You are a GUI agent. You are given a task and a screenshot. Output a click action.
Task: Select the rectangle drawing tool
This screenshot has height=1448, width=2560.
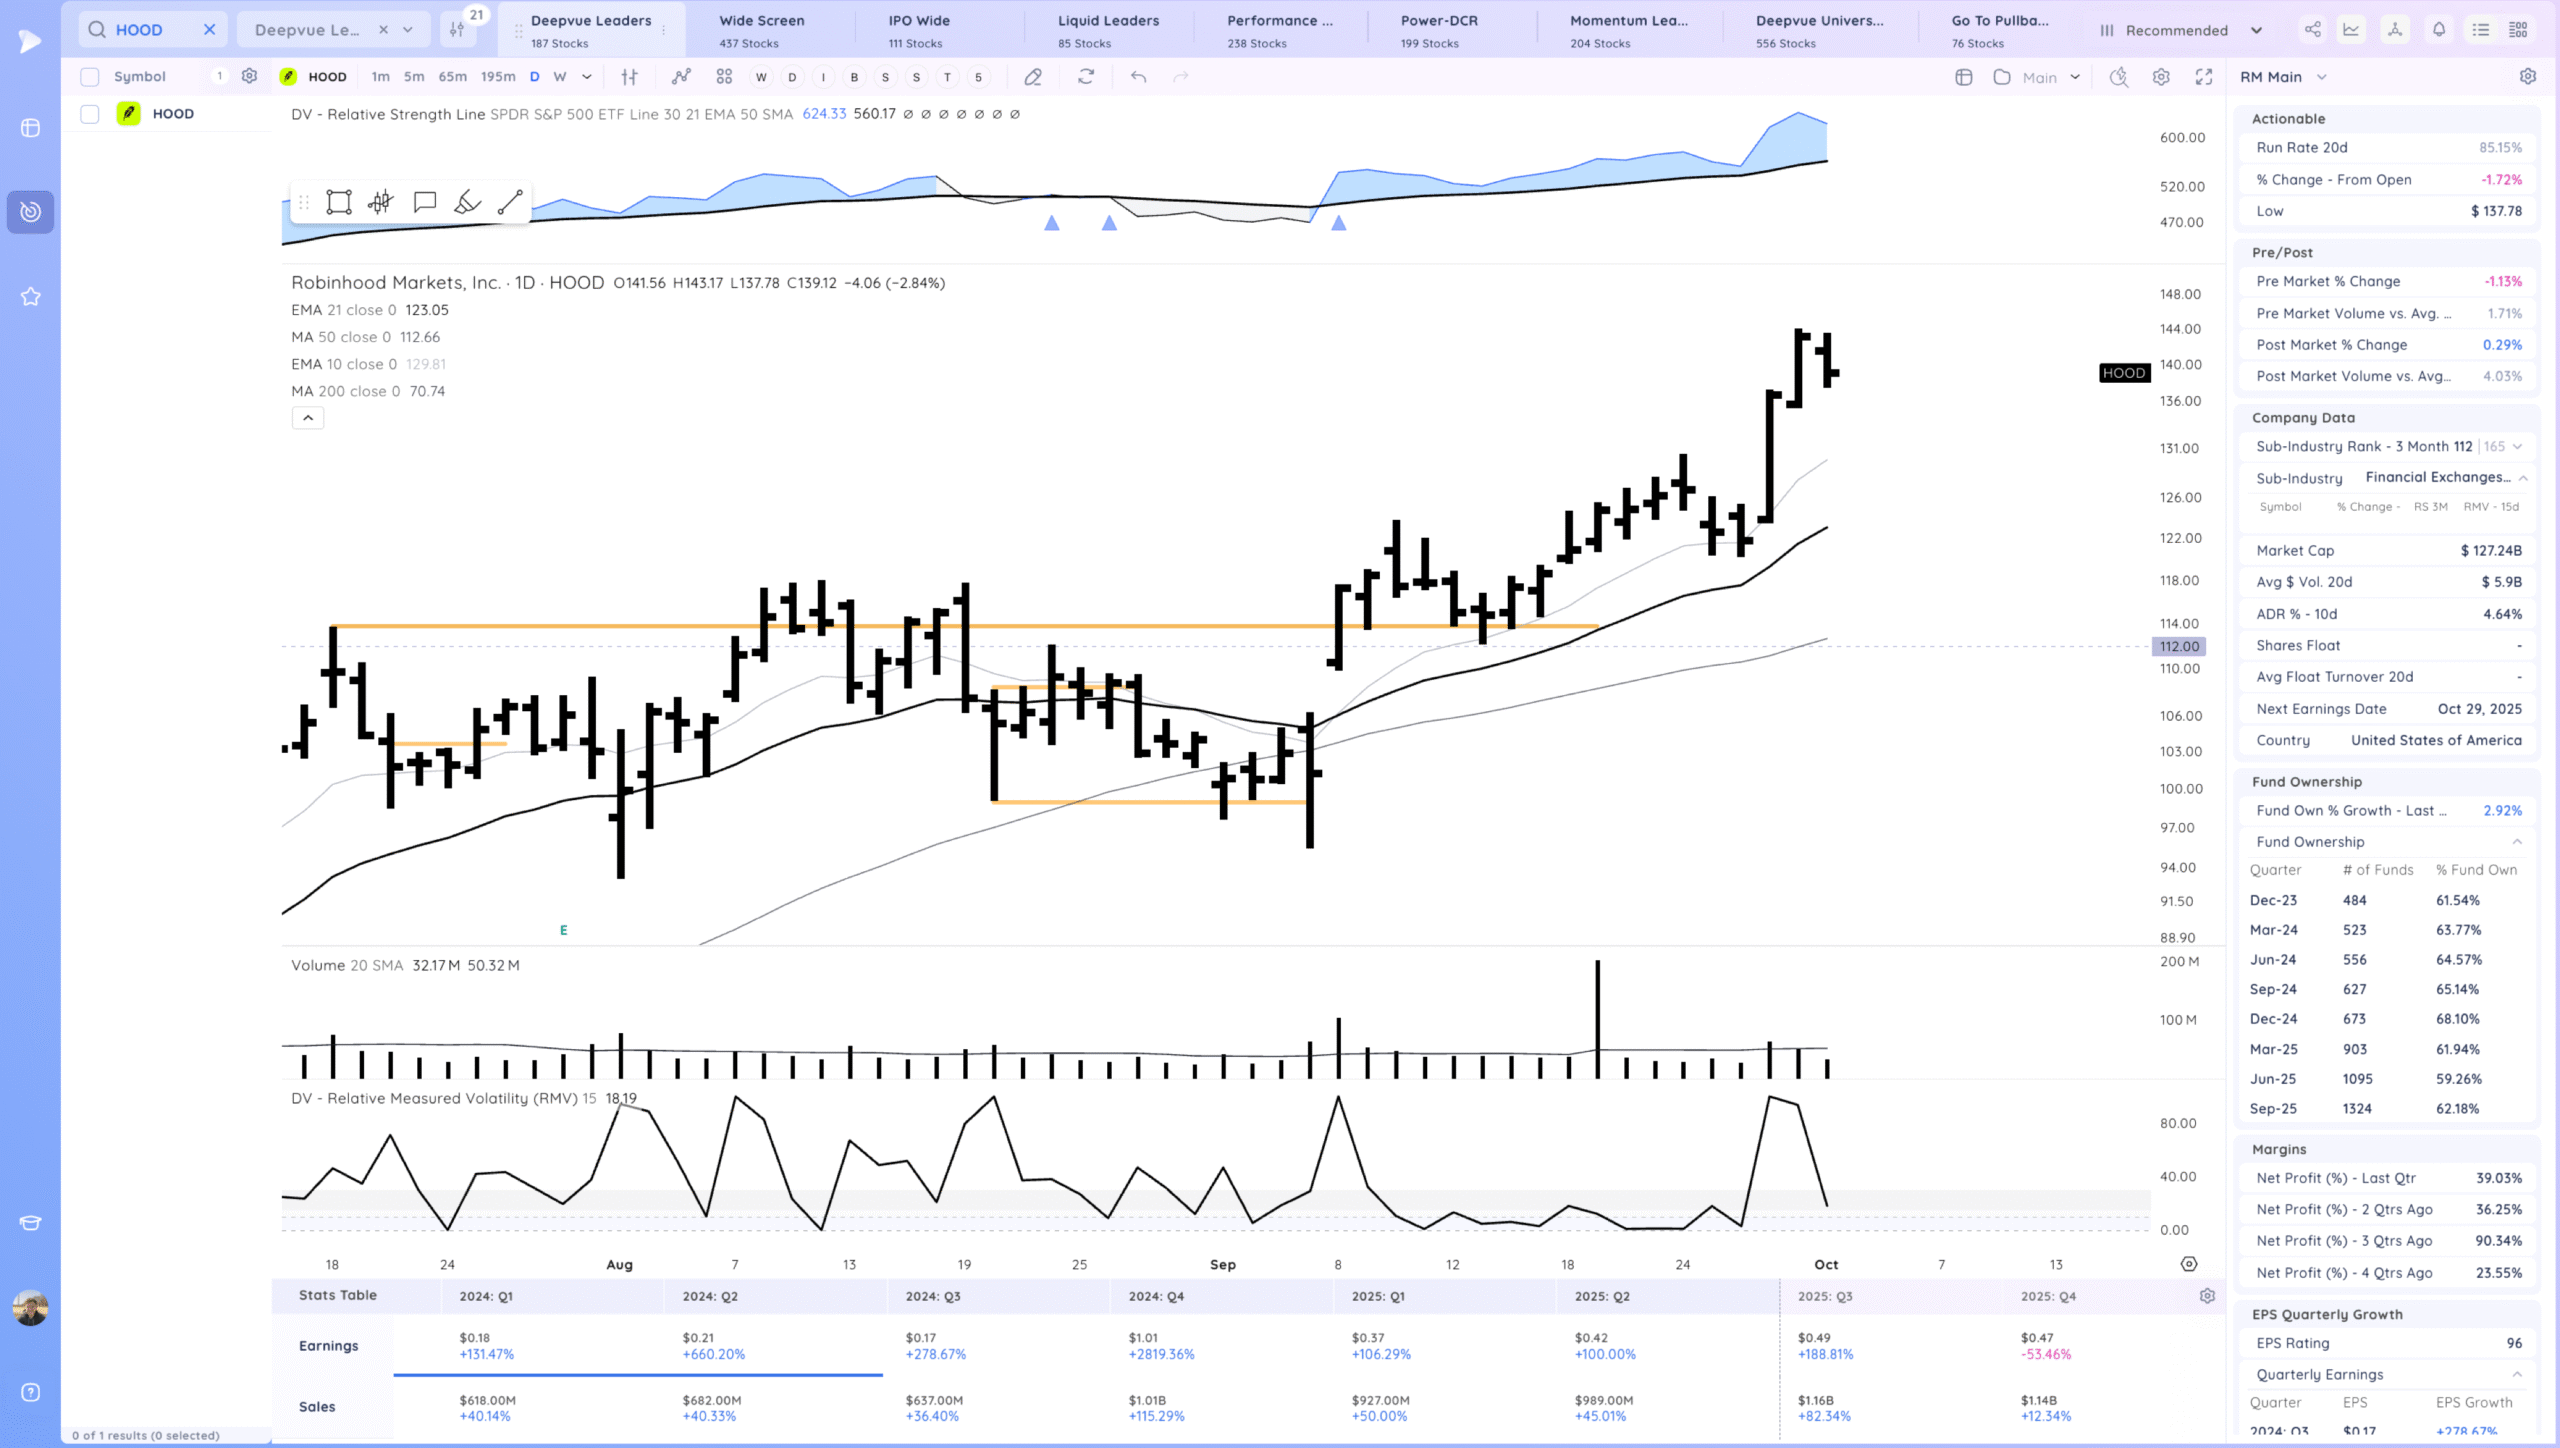(x=339, y=202)
